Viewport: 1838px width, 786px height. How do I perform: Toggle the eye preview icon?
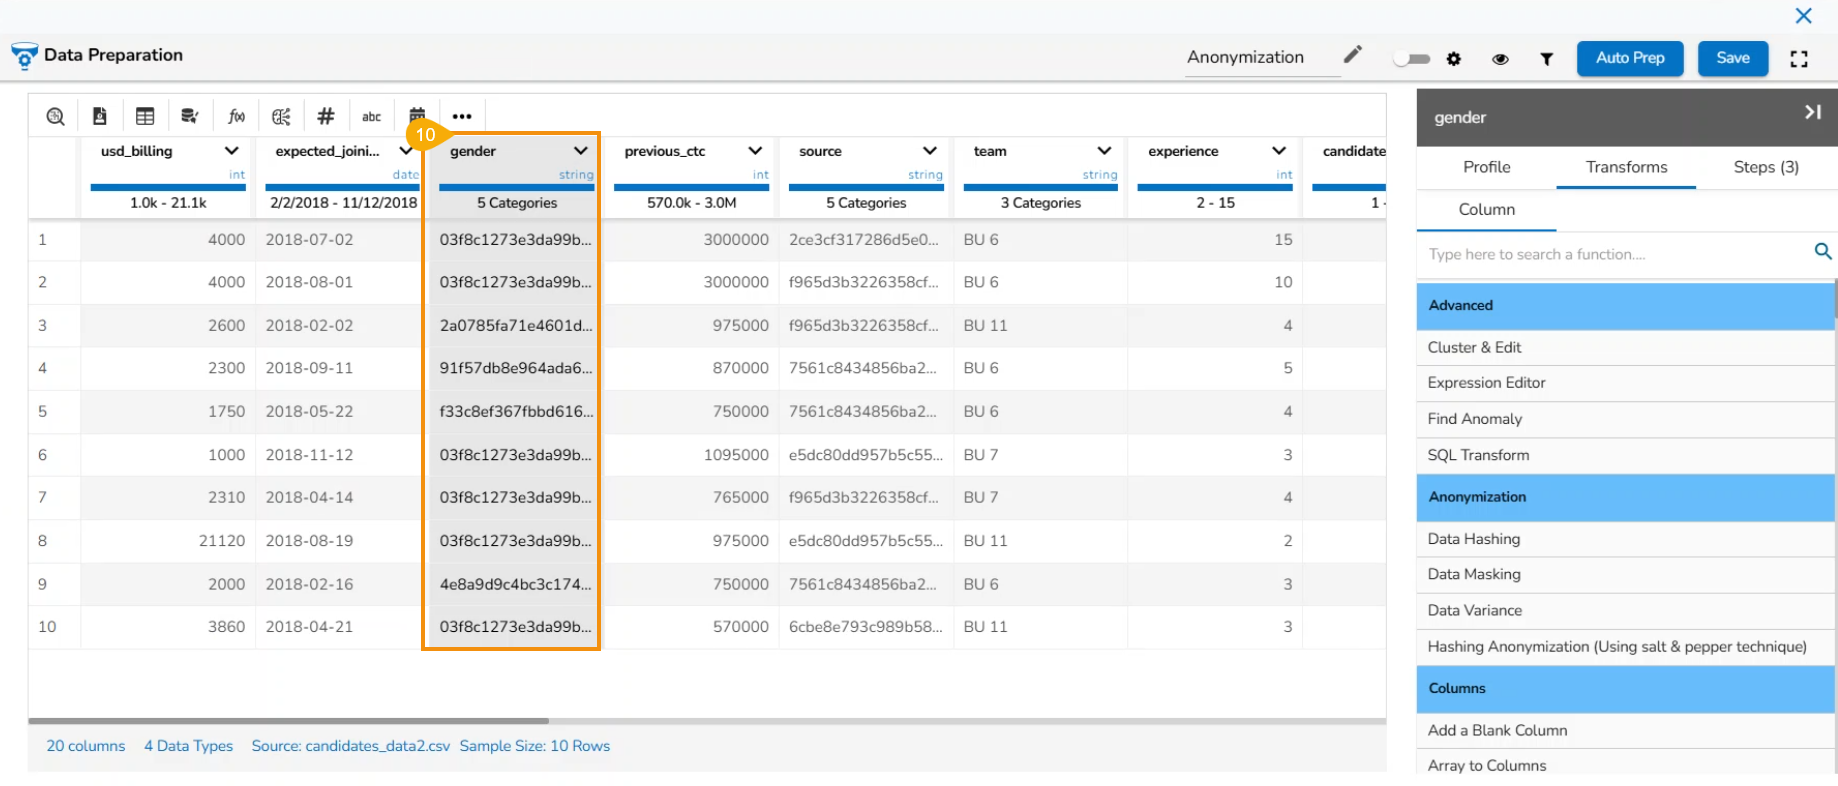coord(1500,59)
